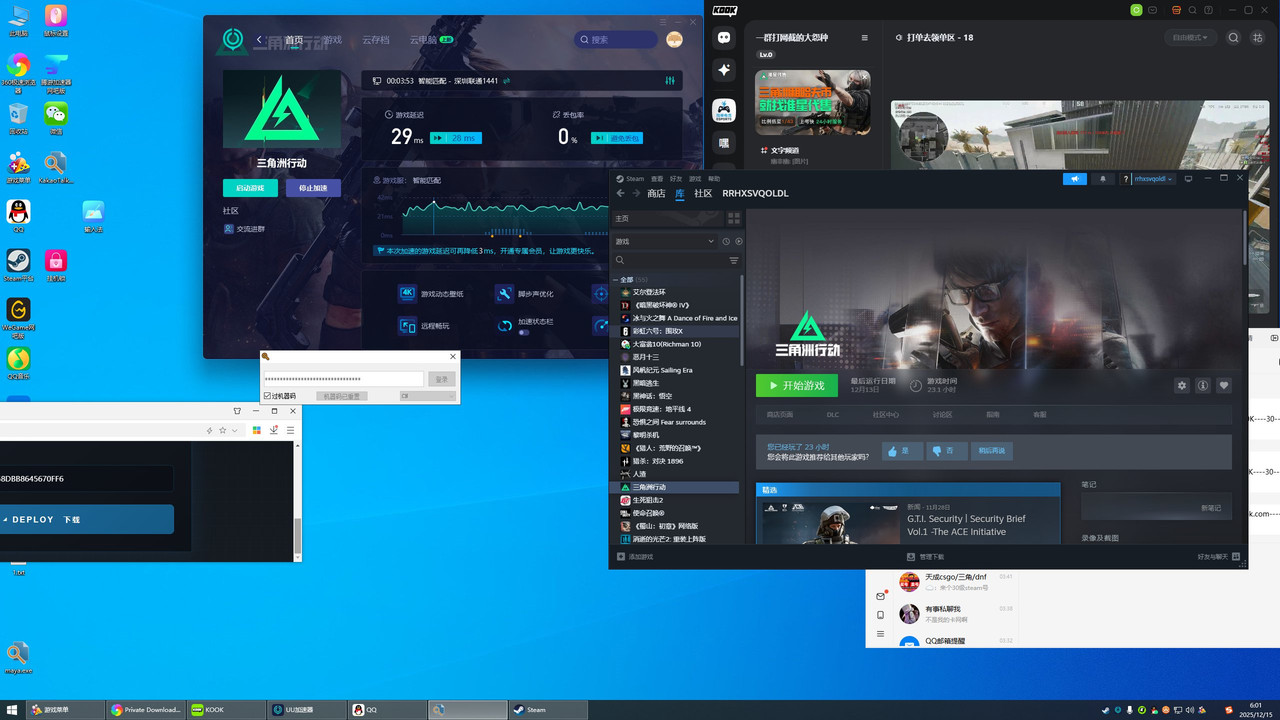
Task: Open Steam notifications bell
Action: click(x=1103, y=179)
